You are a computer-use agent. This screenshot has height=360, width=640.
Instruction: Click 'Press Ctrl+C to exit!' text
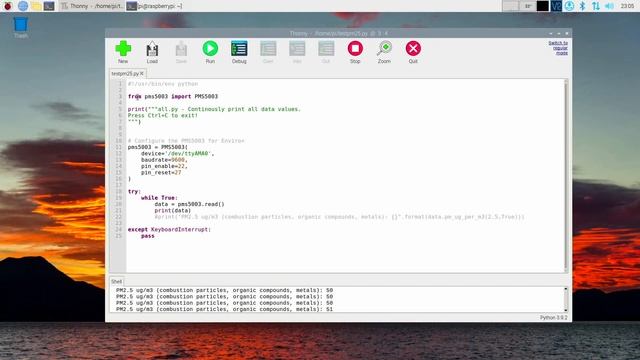[x=162, y=116]
